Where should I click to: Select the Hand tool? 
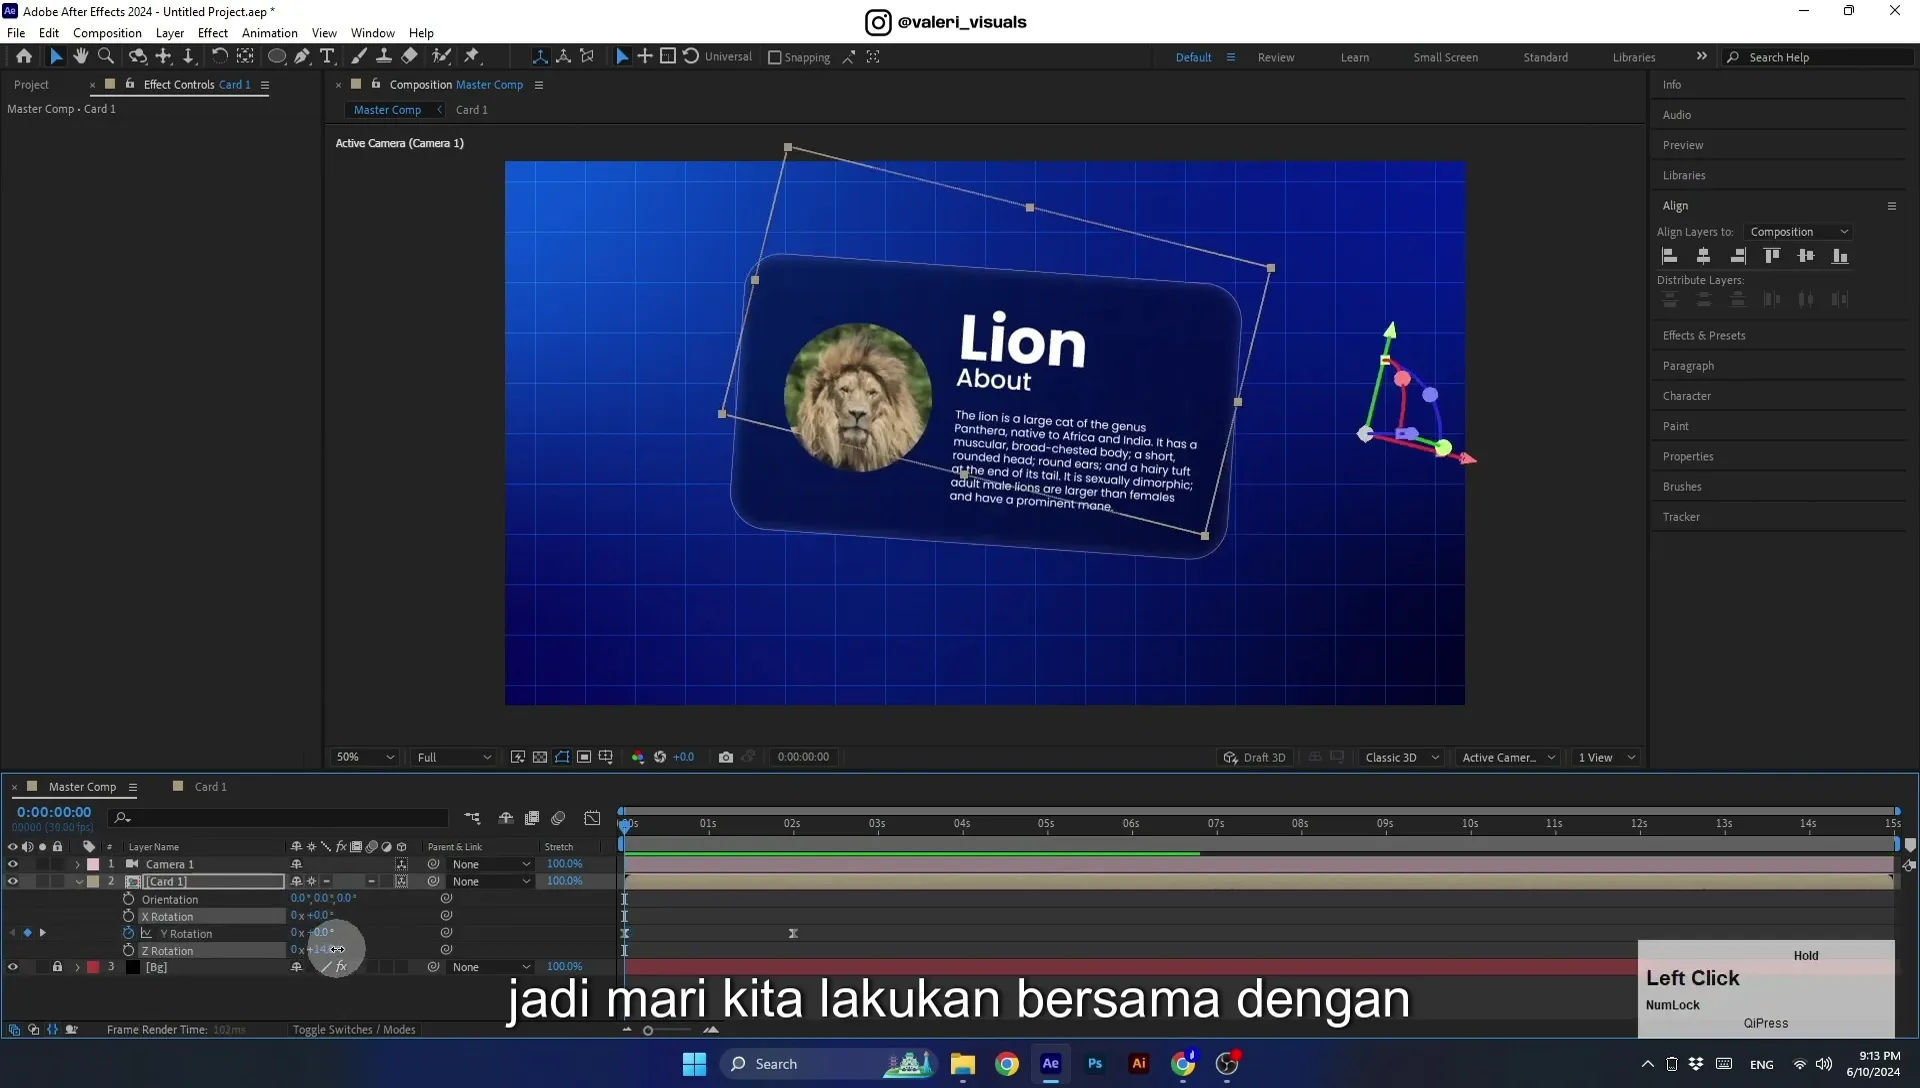click(x=81, y=57)
